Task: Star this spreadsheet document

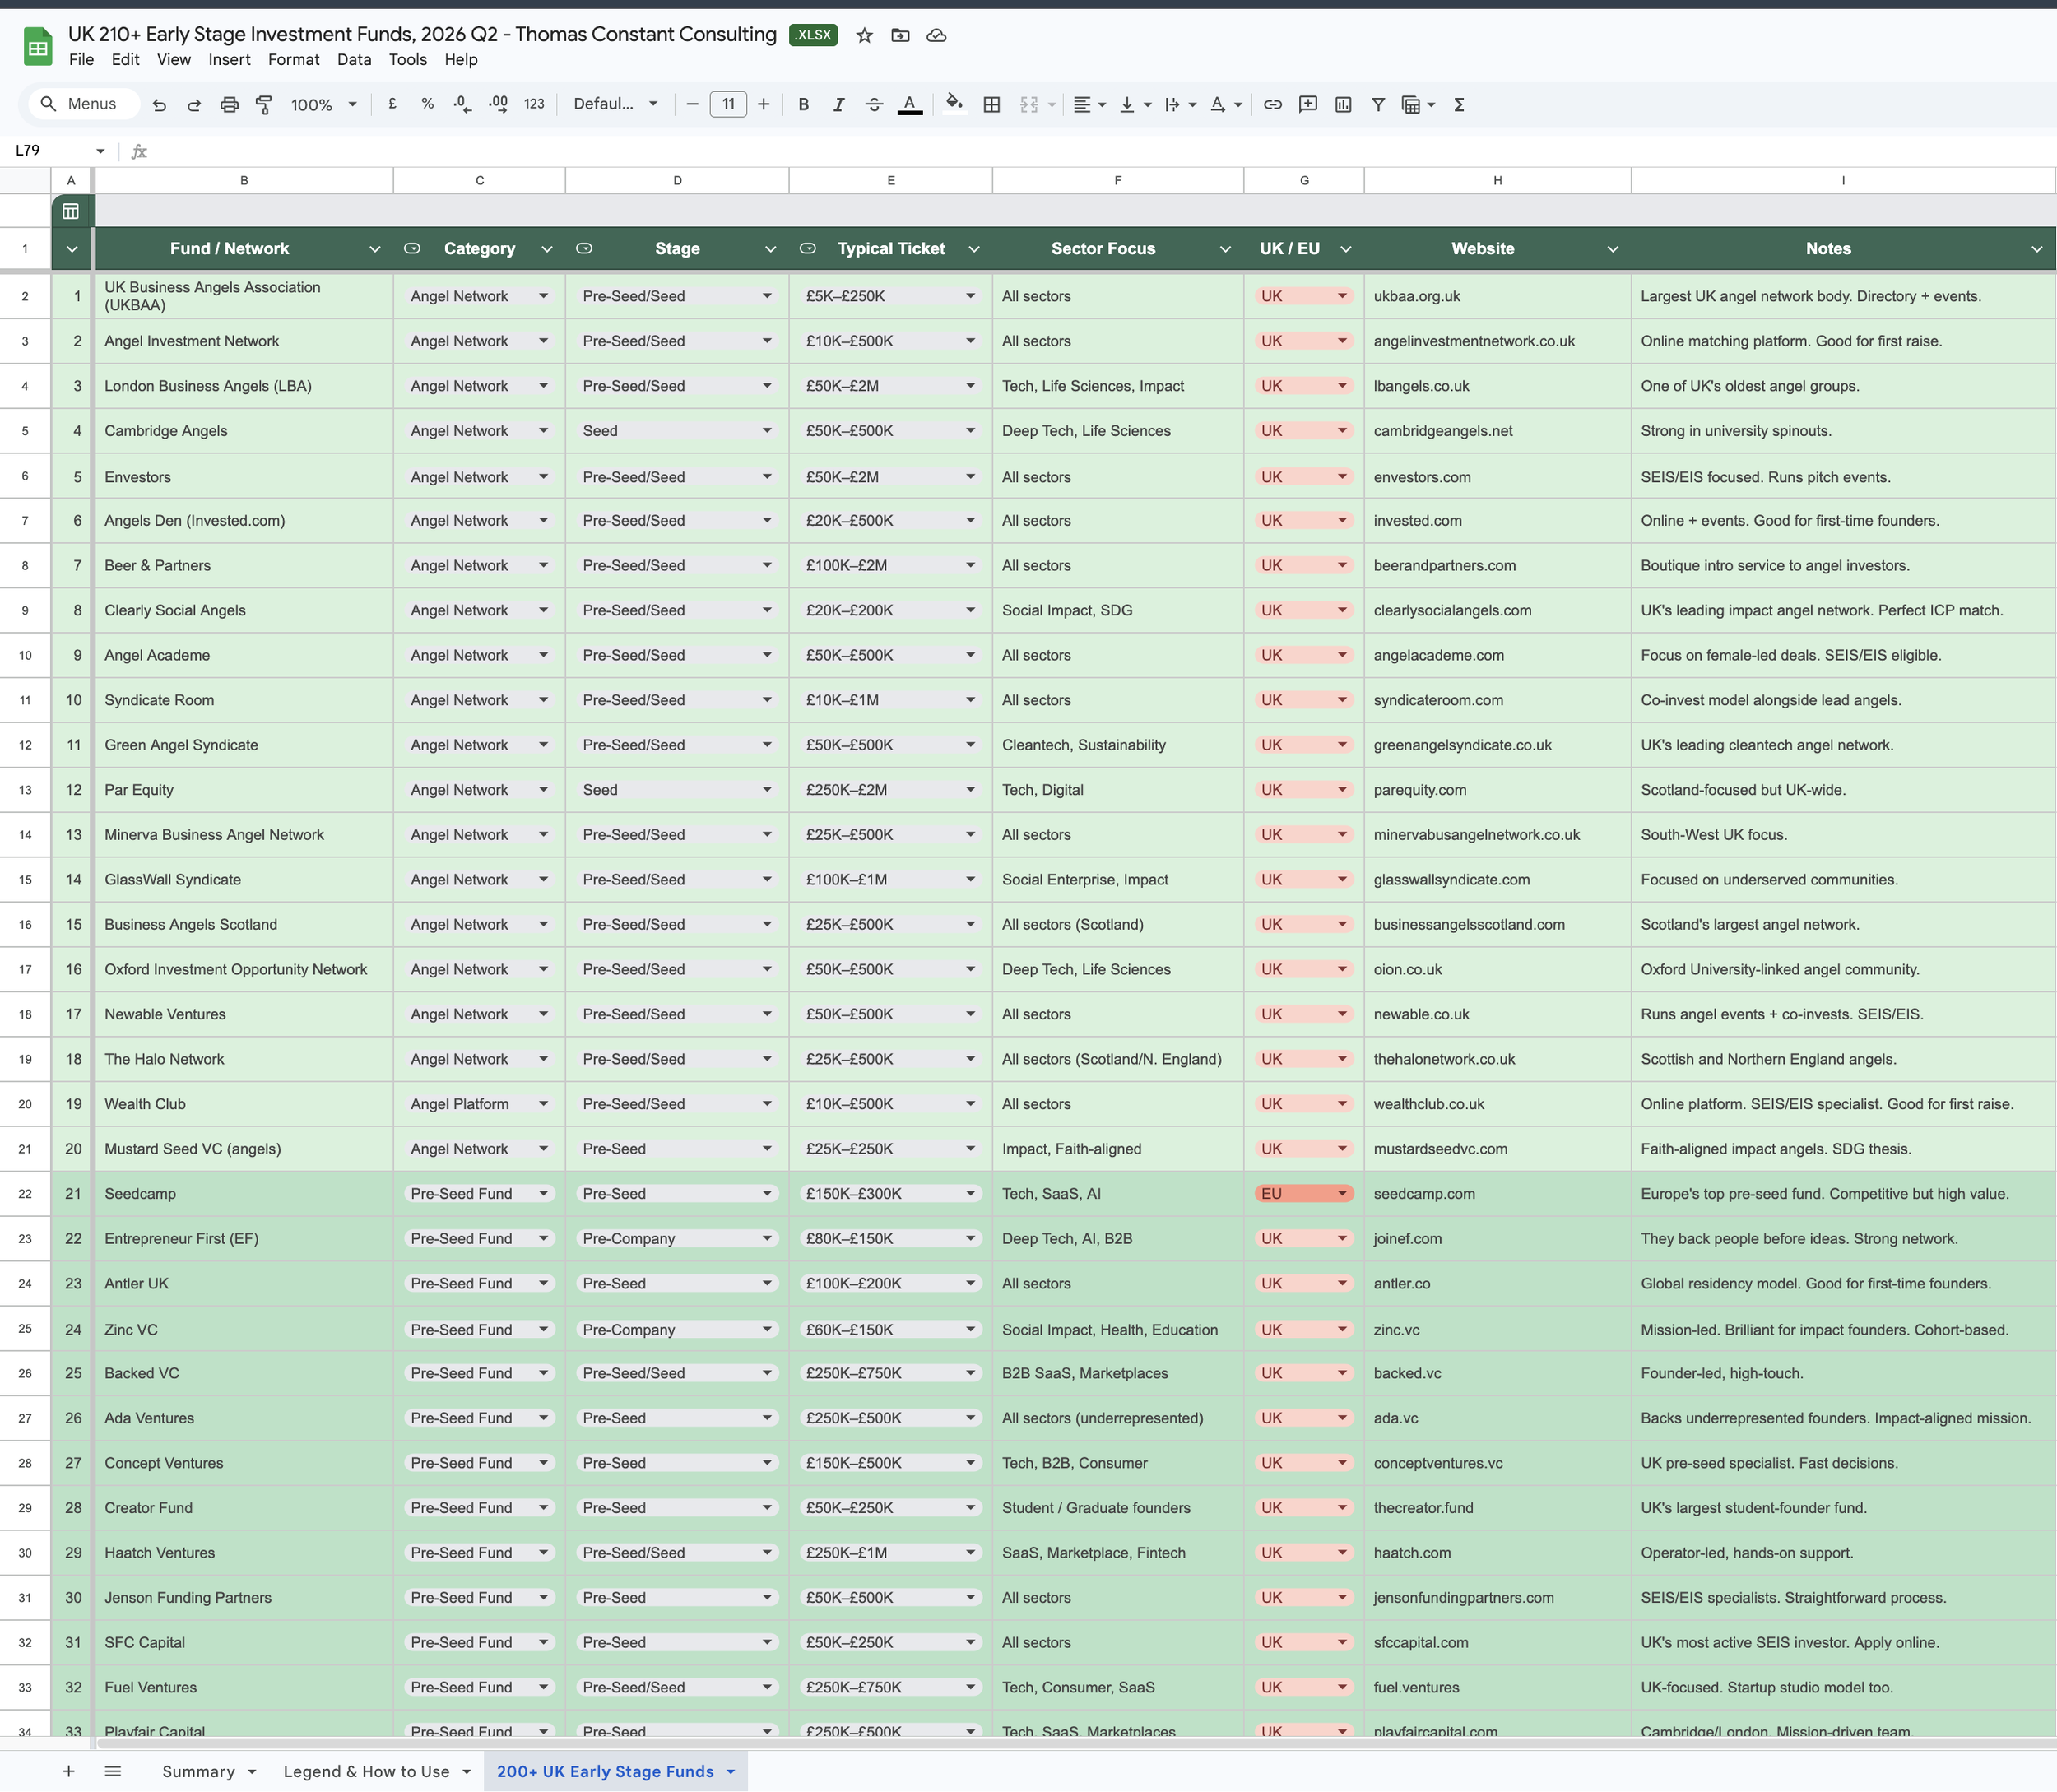Action: pyautogui.click(x=865, y=35)
